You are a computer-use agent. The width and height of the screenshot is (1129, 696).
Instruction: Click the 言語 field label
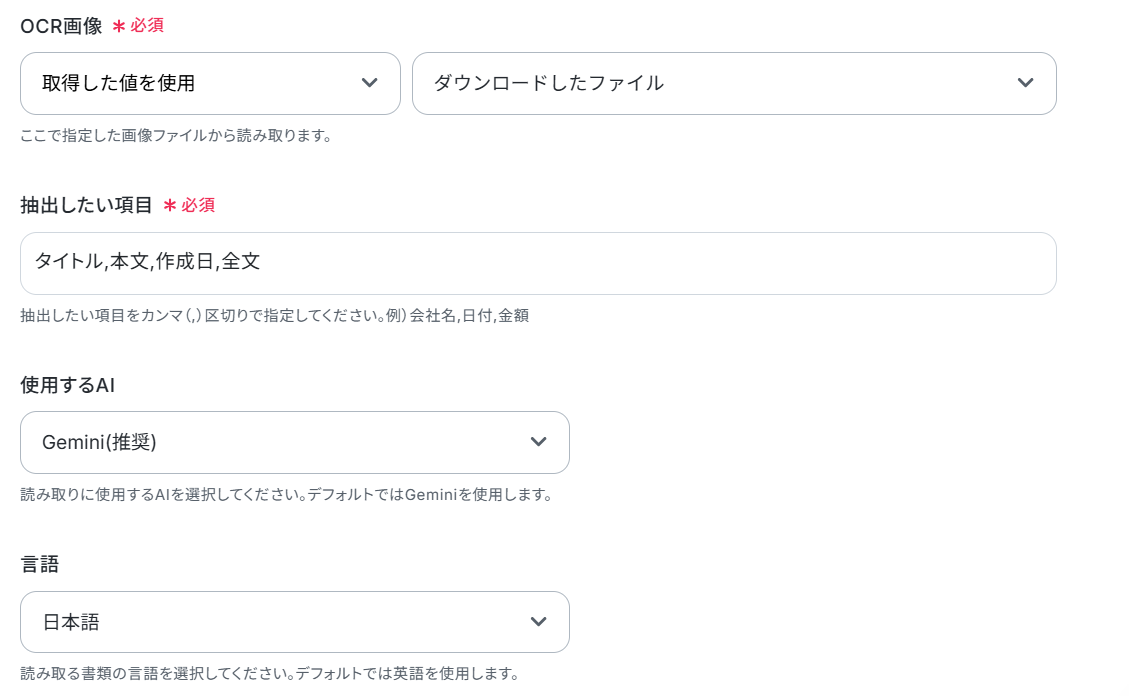(40, 564)
